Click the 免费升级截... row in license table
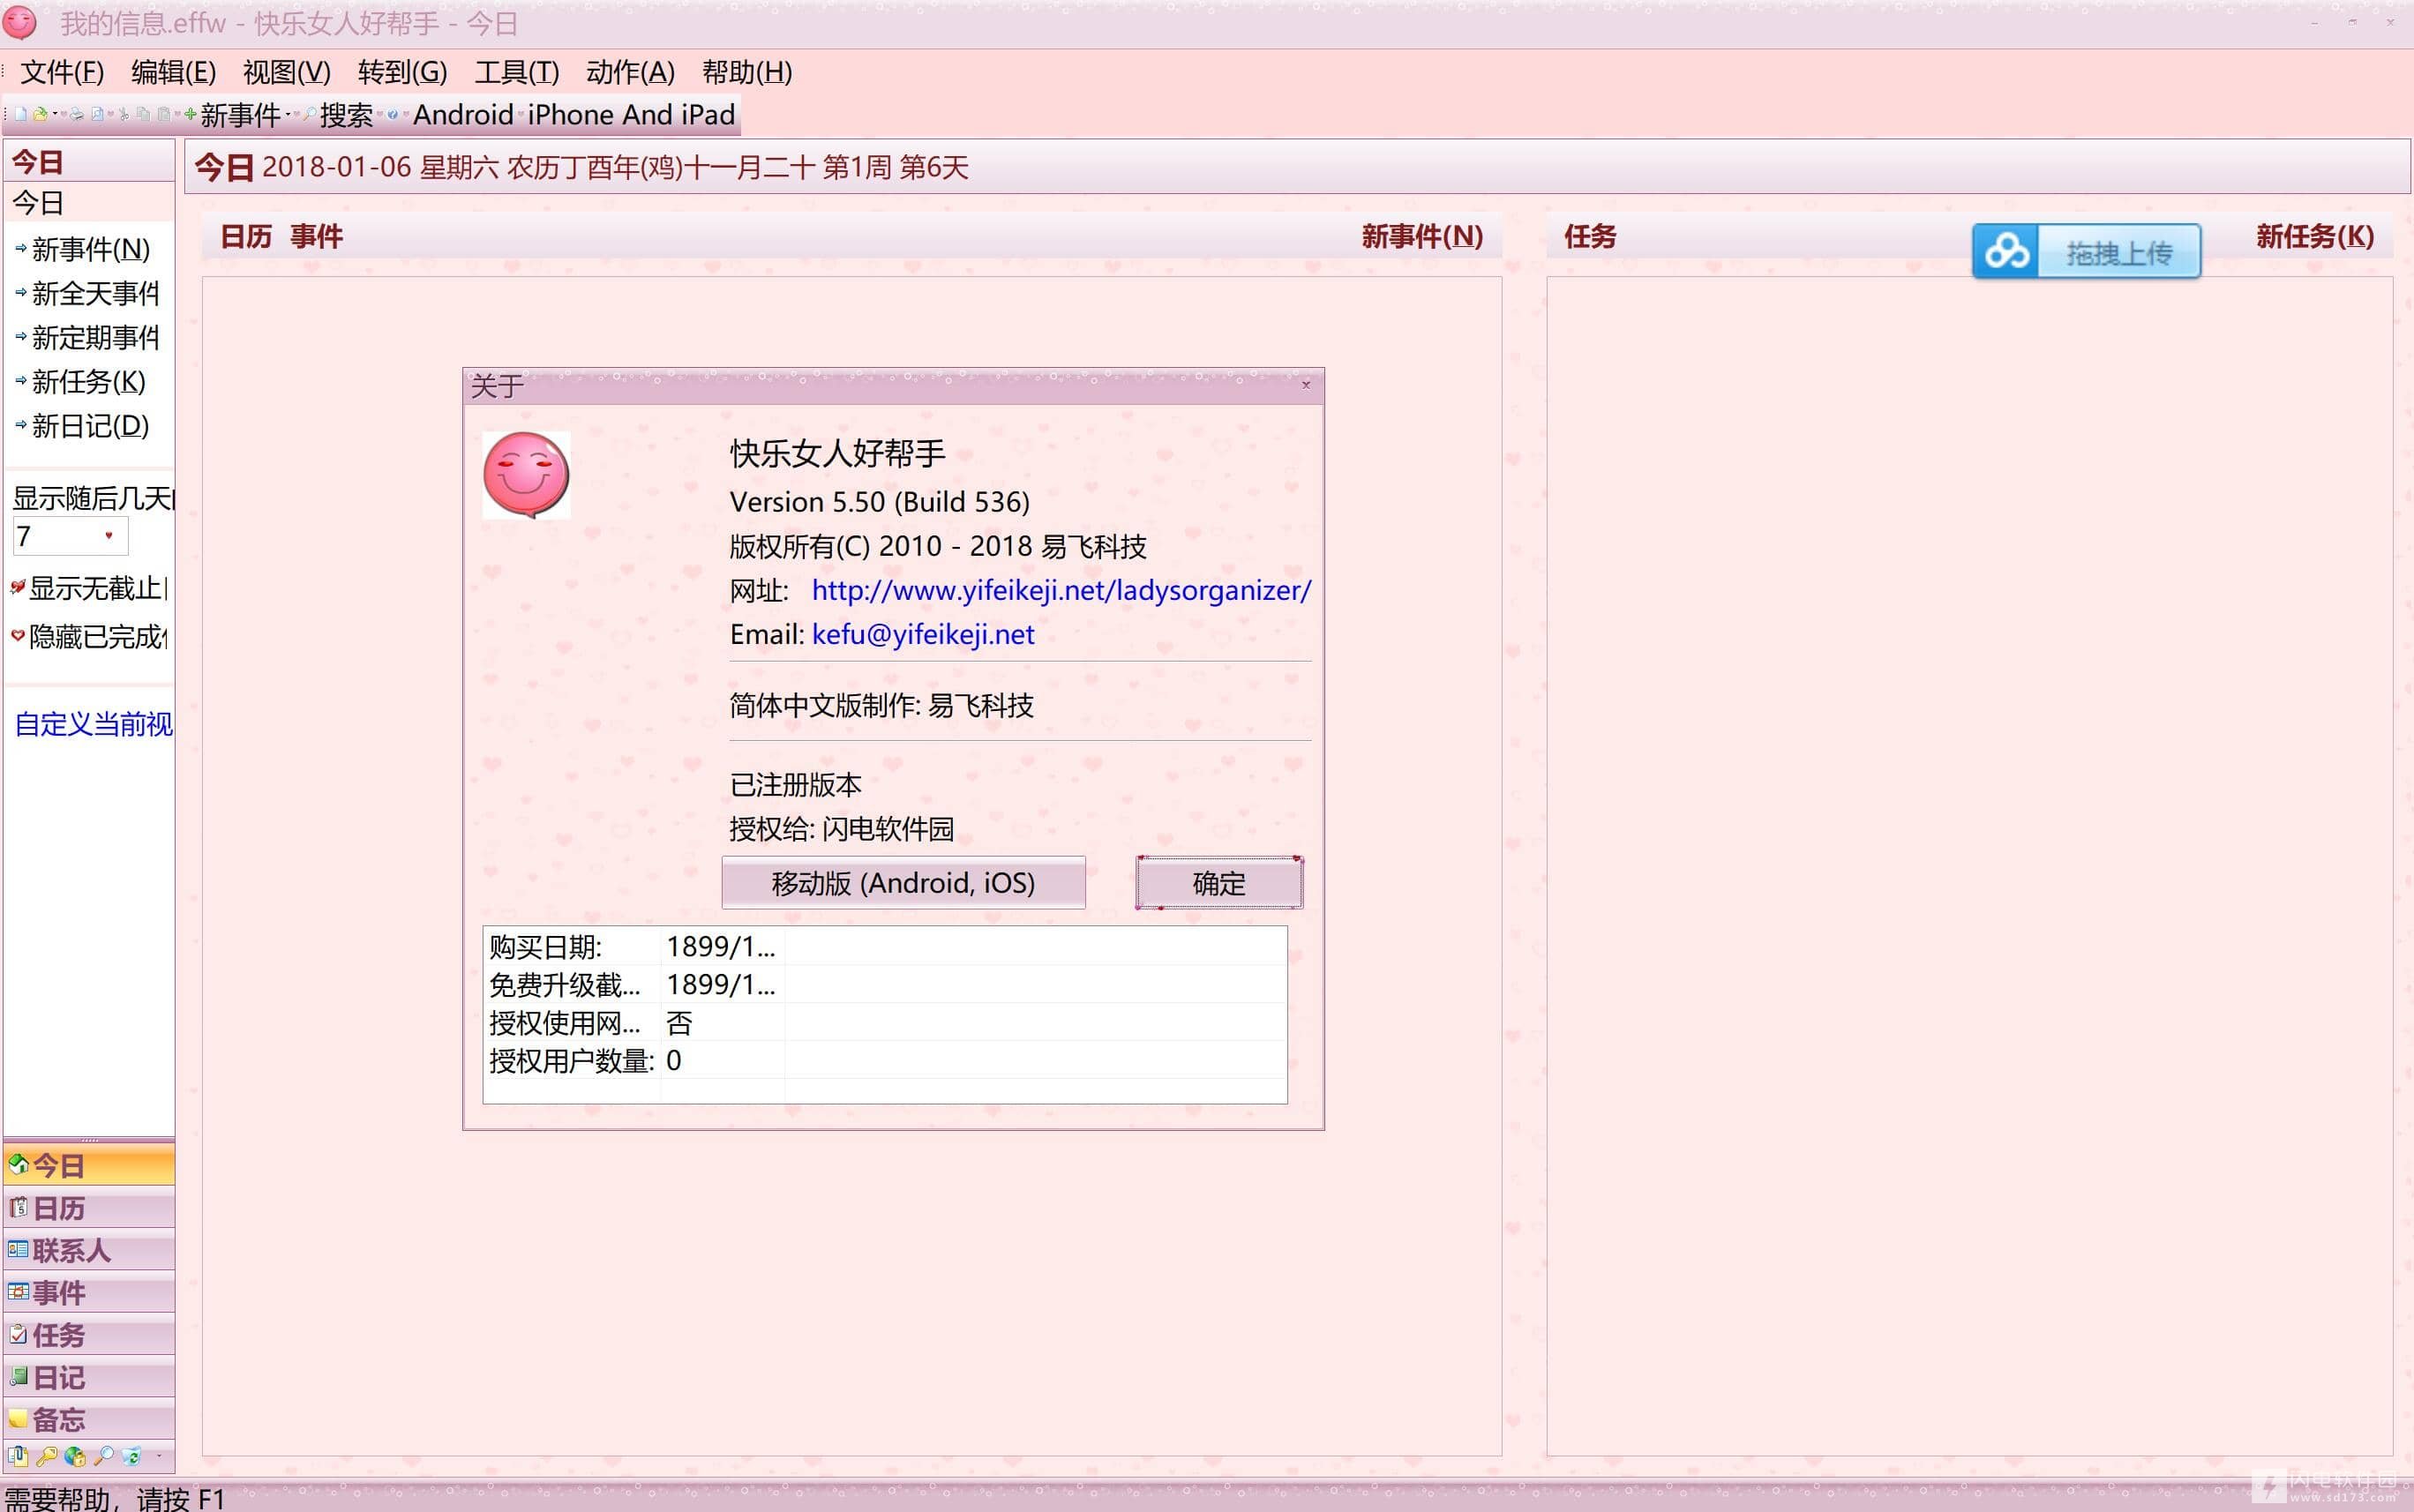This screenshot has width=2414, height=1512. coord(885,984)
